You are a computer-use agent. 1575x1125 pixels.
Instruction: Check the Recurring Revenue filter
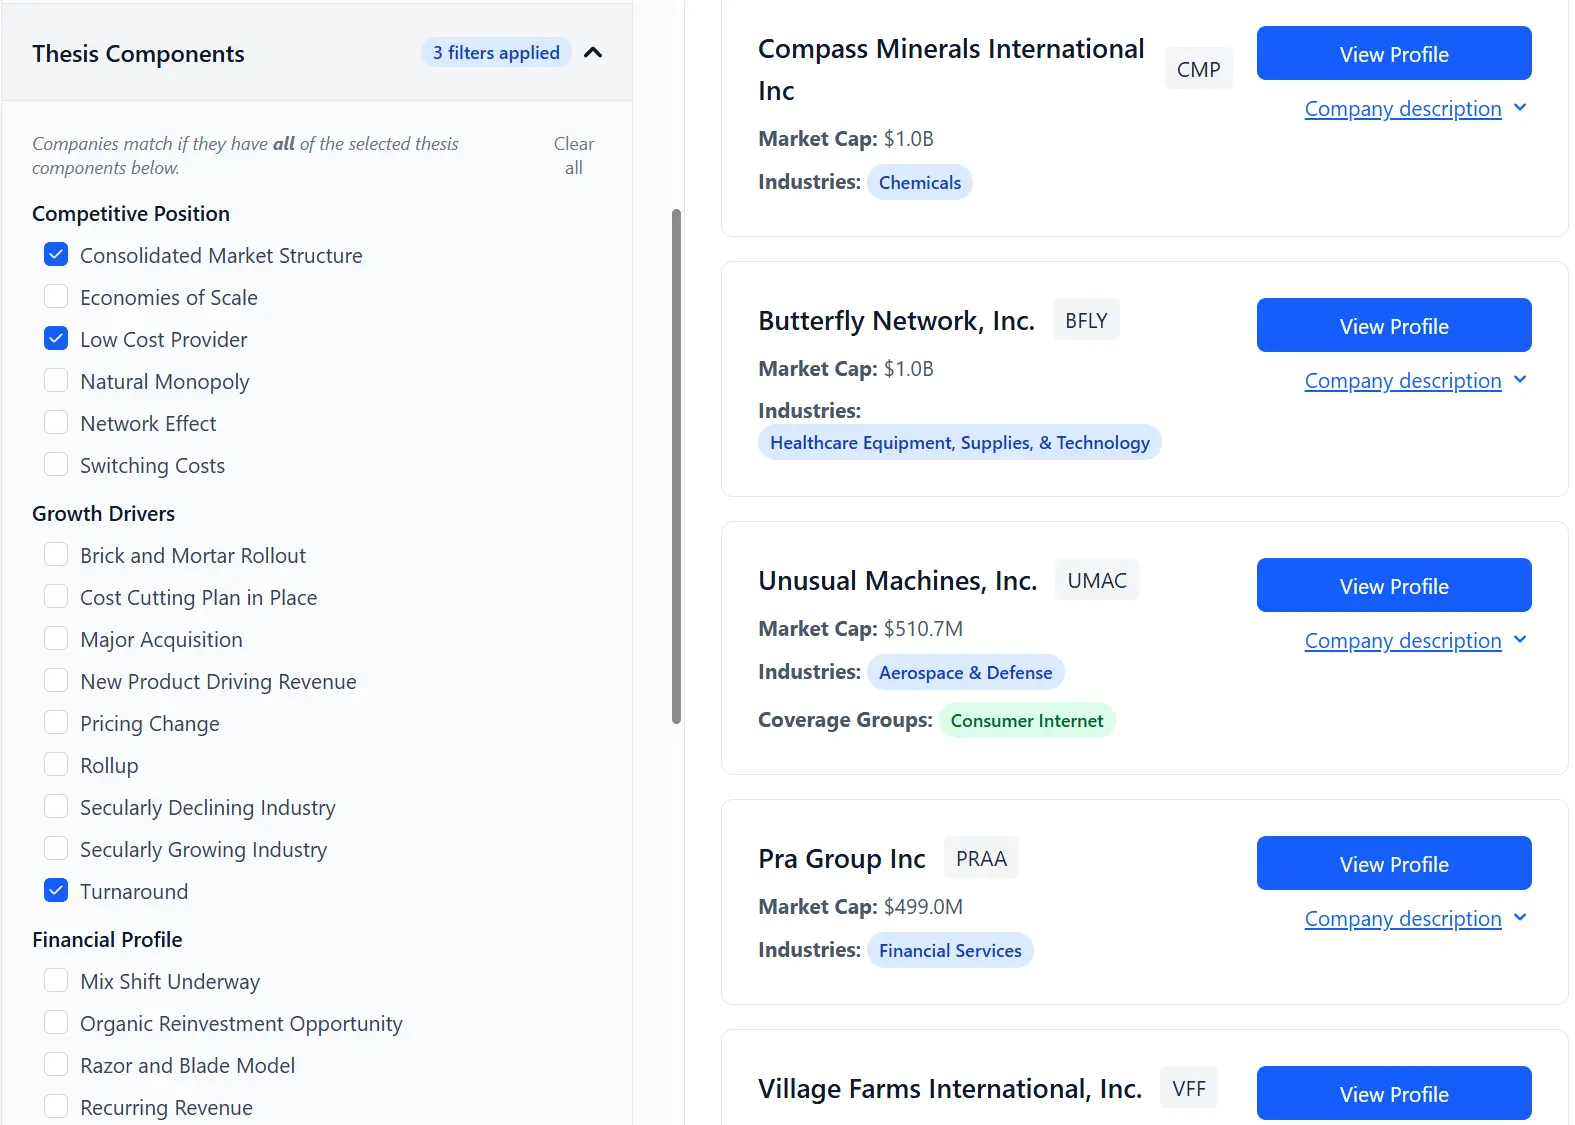point(56,1106)
